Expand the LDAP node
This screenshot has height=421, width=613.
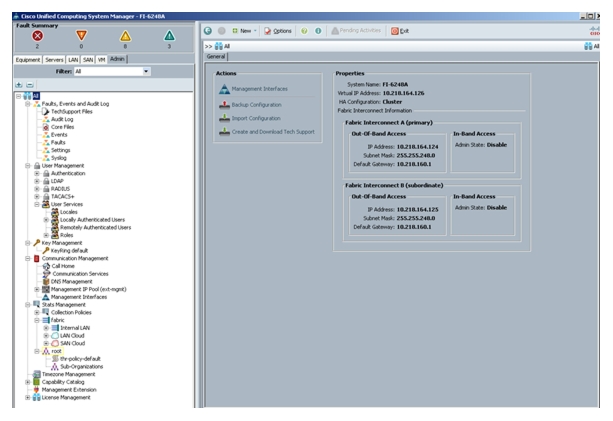[x=37, y=181]
